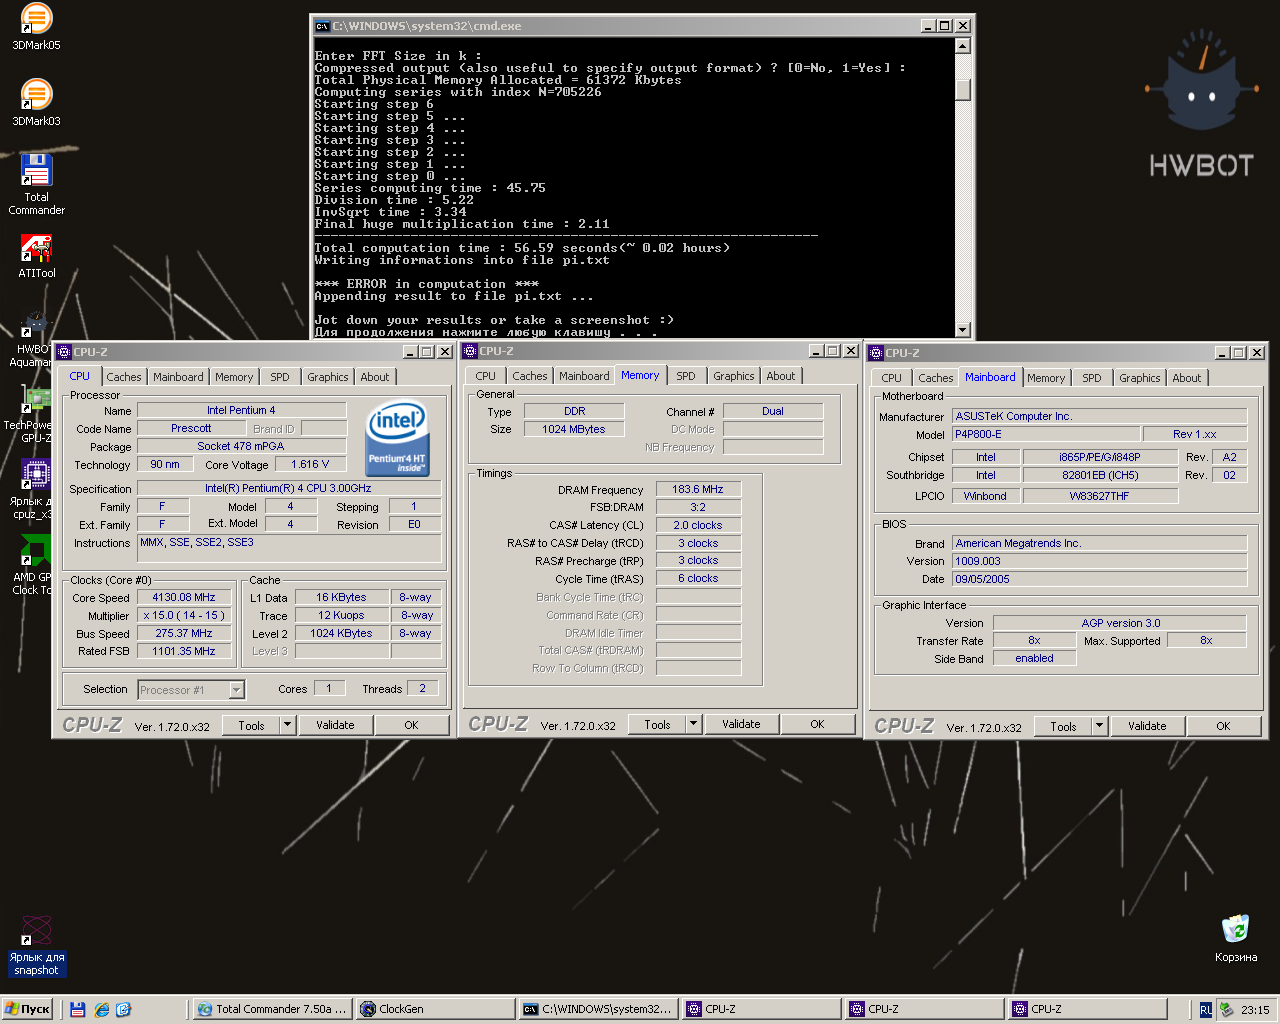1280x1024 pixels.
Task: Select CPU tab in right CPU-Z window
Action: 892,378
